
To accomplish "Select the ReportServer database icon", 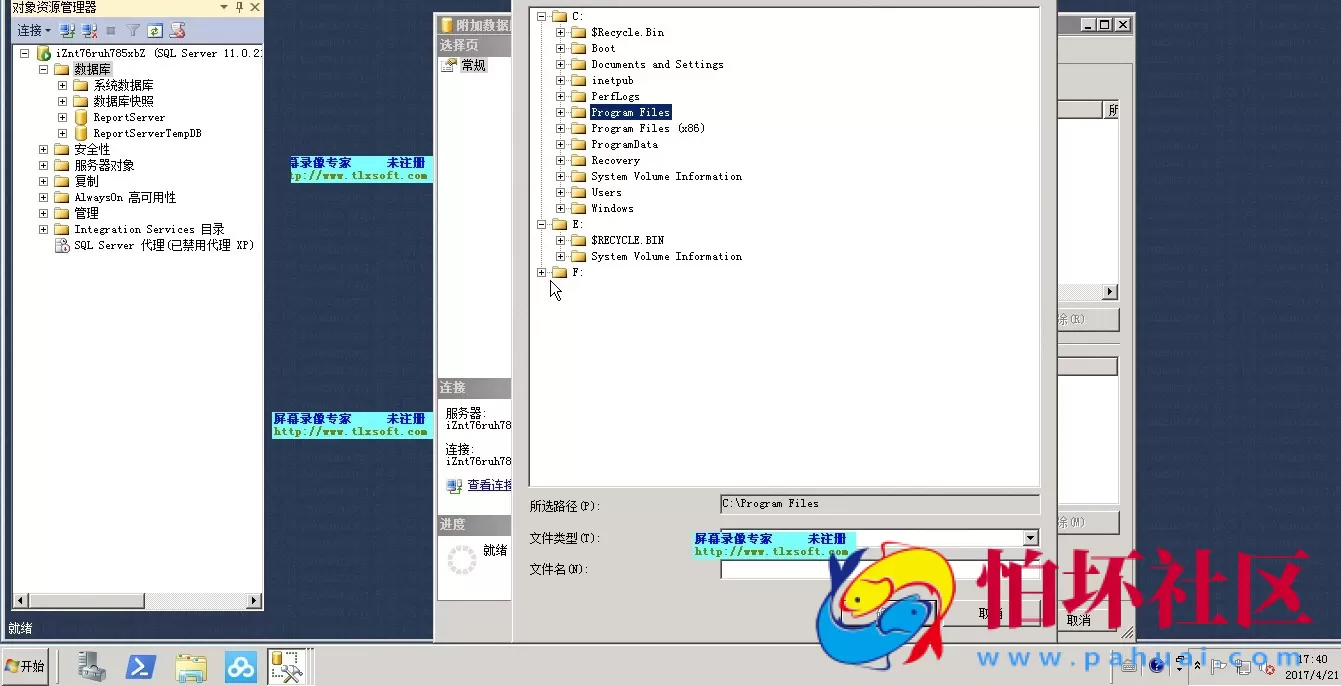I will tap(81, 118).
